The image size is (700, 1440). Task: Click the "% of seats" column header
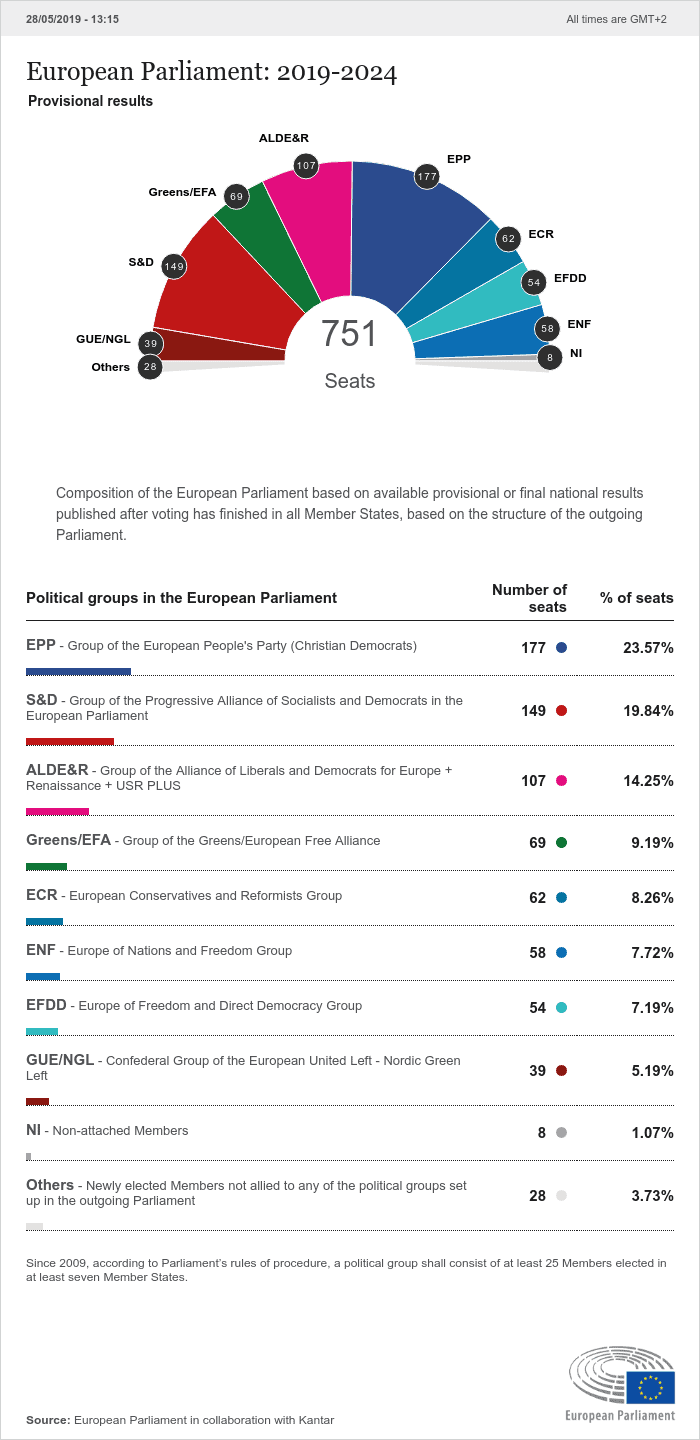(636, 598)
